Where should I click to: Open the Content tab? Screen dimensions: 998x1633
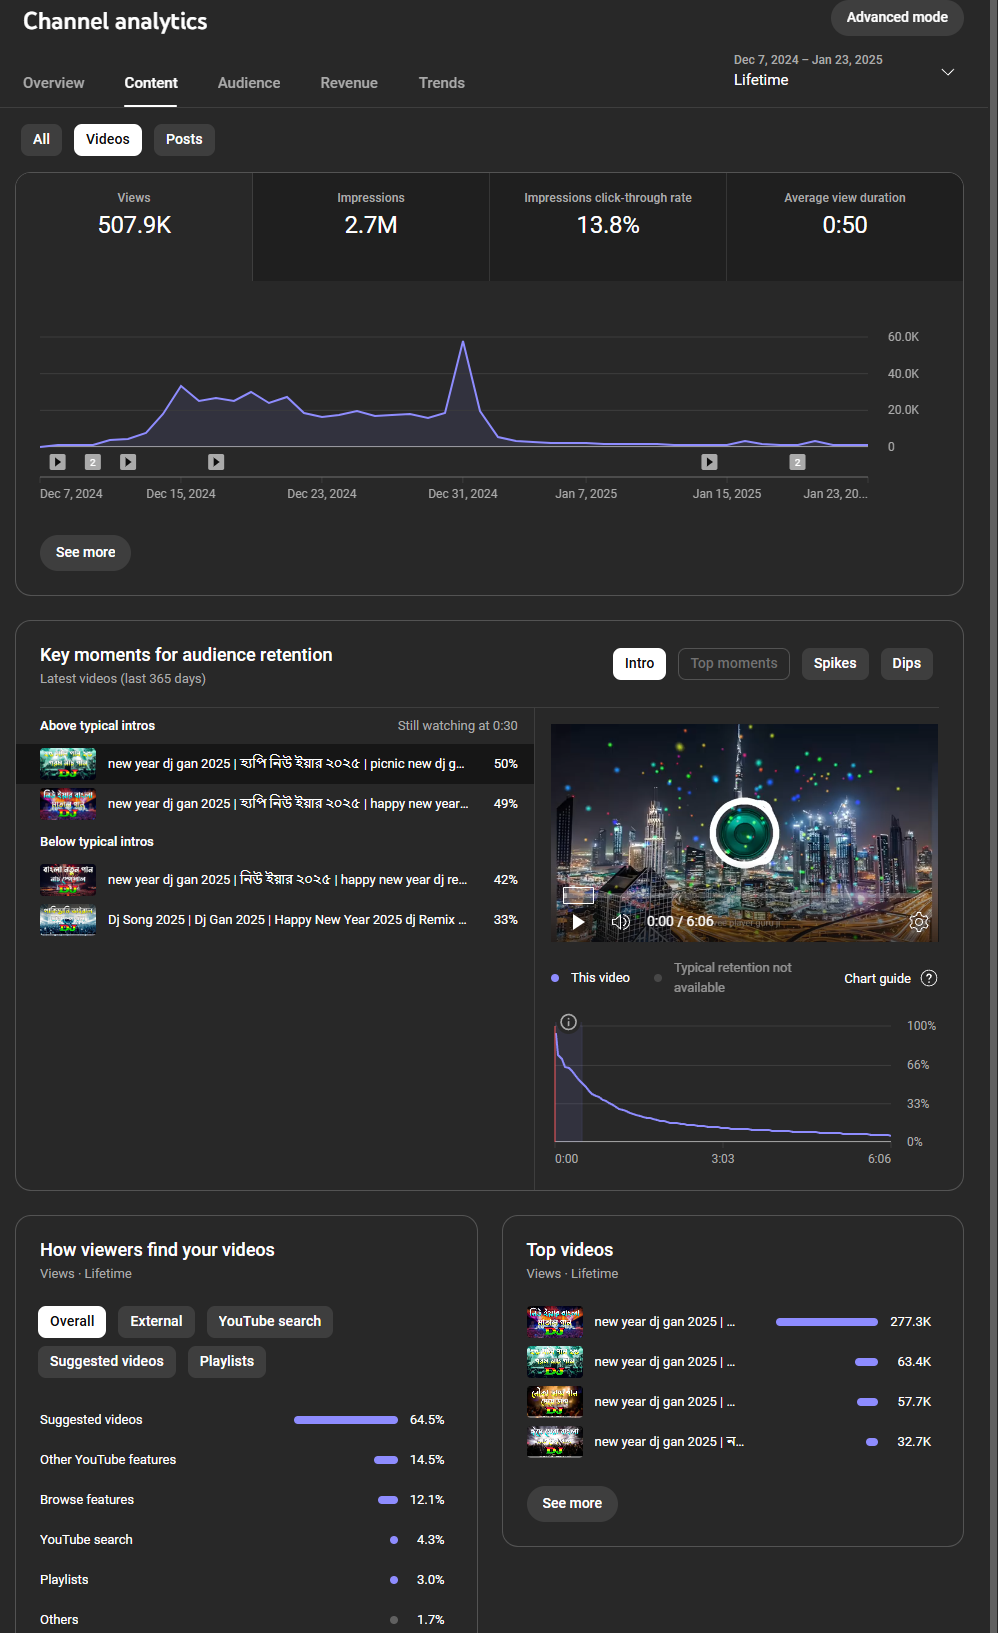[151, 83]
